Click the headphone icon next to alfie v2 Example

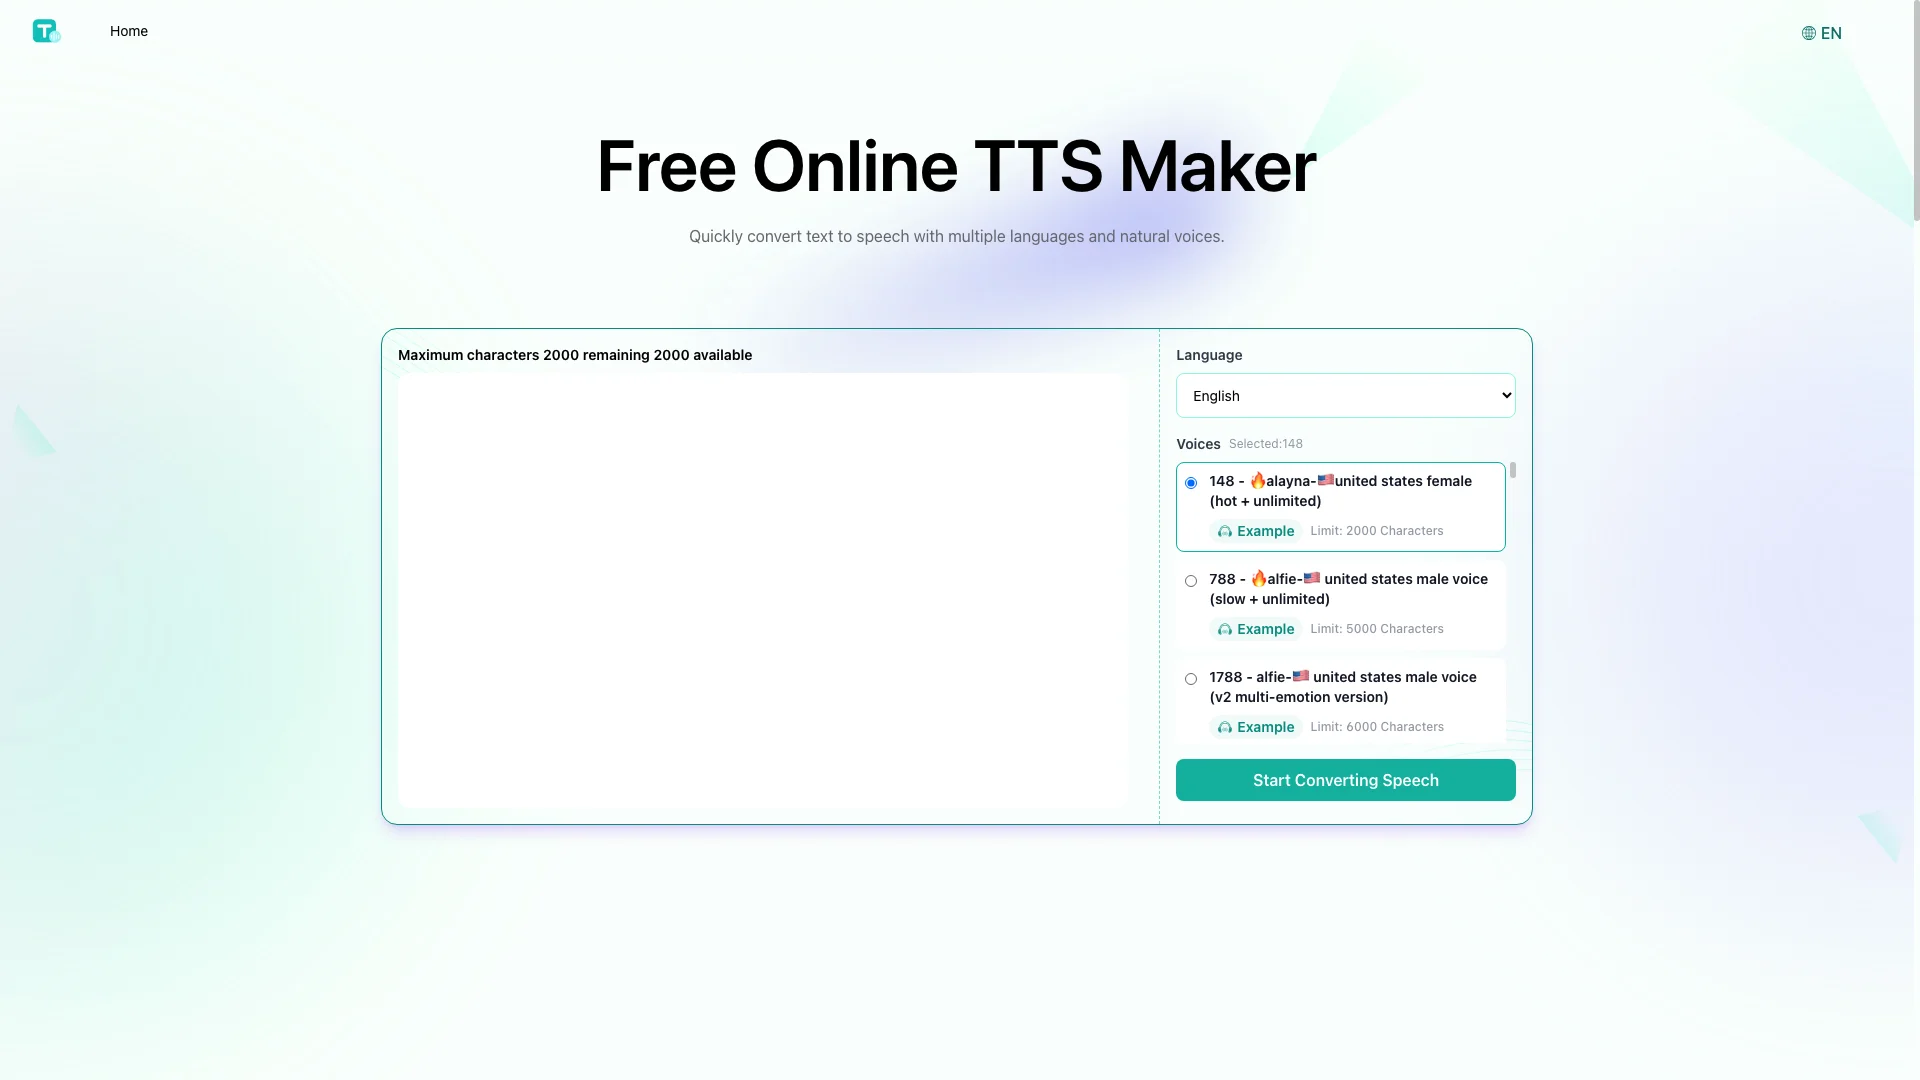pos(1224,727)
